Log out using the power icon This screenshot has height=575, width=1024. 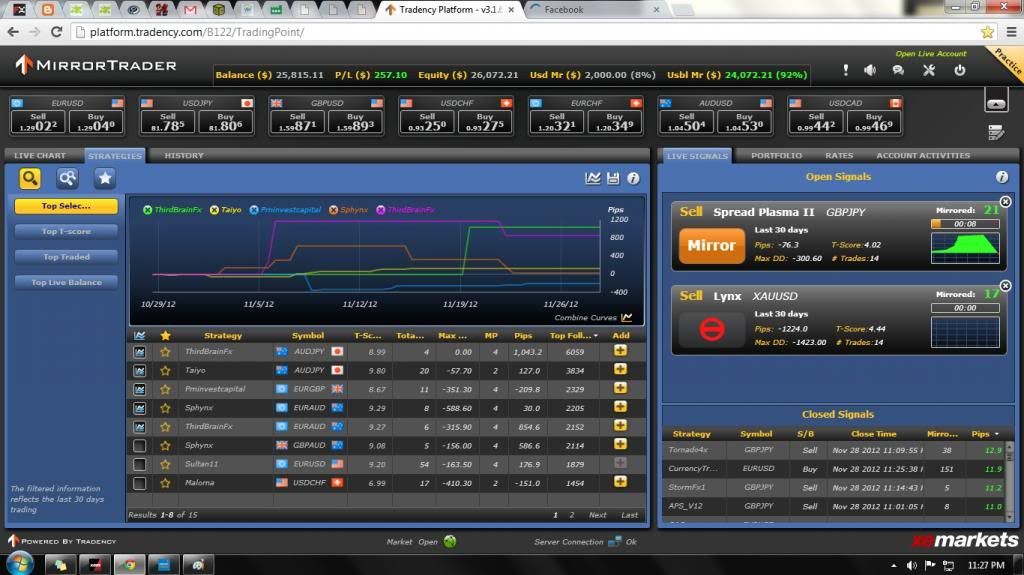pos(960,70)
